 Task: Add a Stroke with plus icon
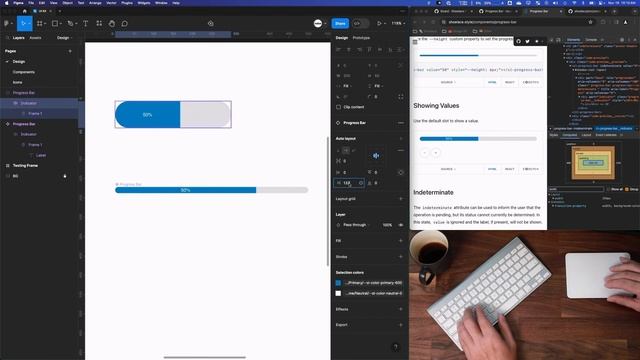(x=401, y=257)
